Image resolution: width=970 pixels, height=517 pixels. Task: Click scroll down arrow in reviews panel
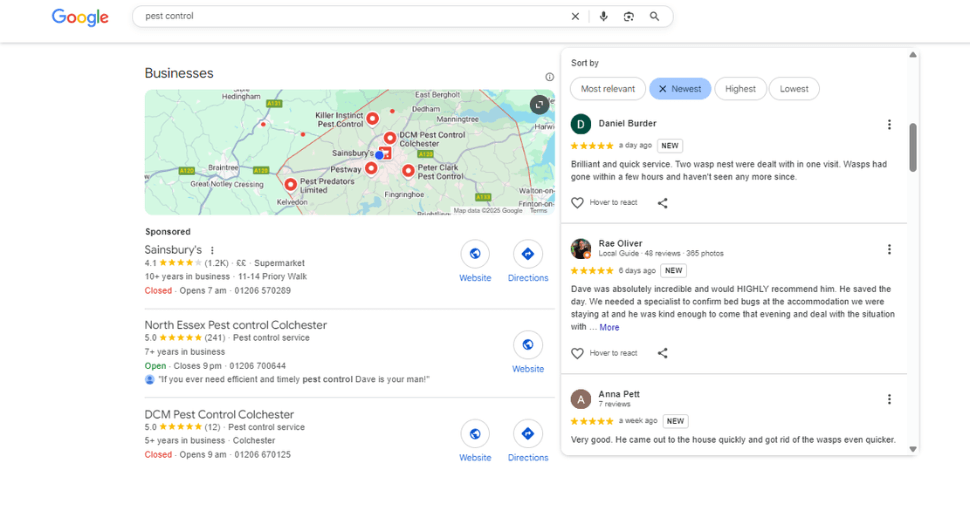point(912,450)
